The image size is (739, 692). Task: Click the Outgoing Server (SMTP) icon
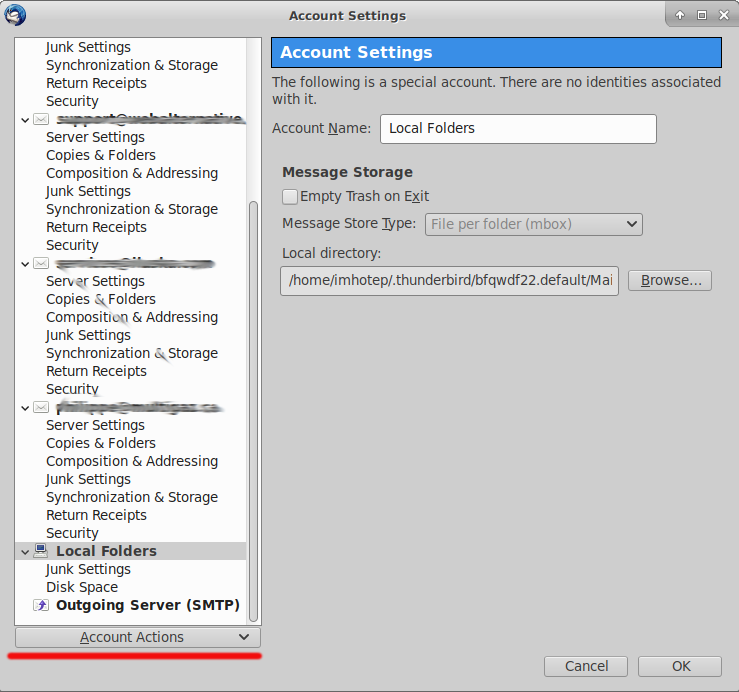pos(41,605)
